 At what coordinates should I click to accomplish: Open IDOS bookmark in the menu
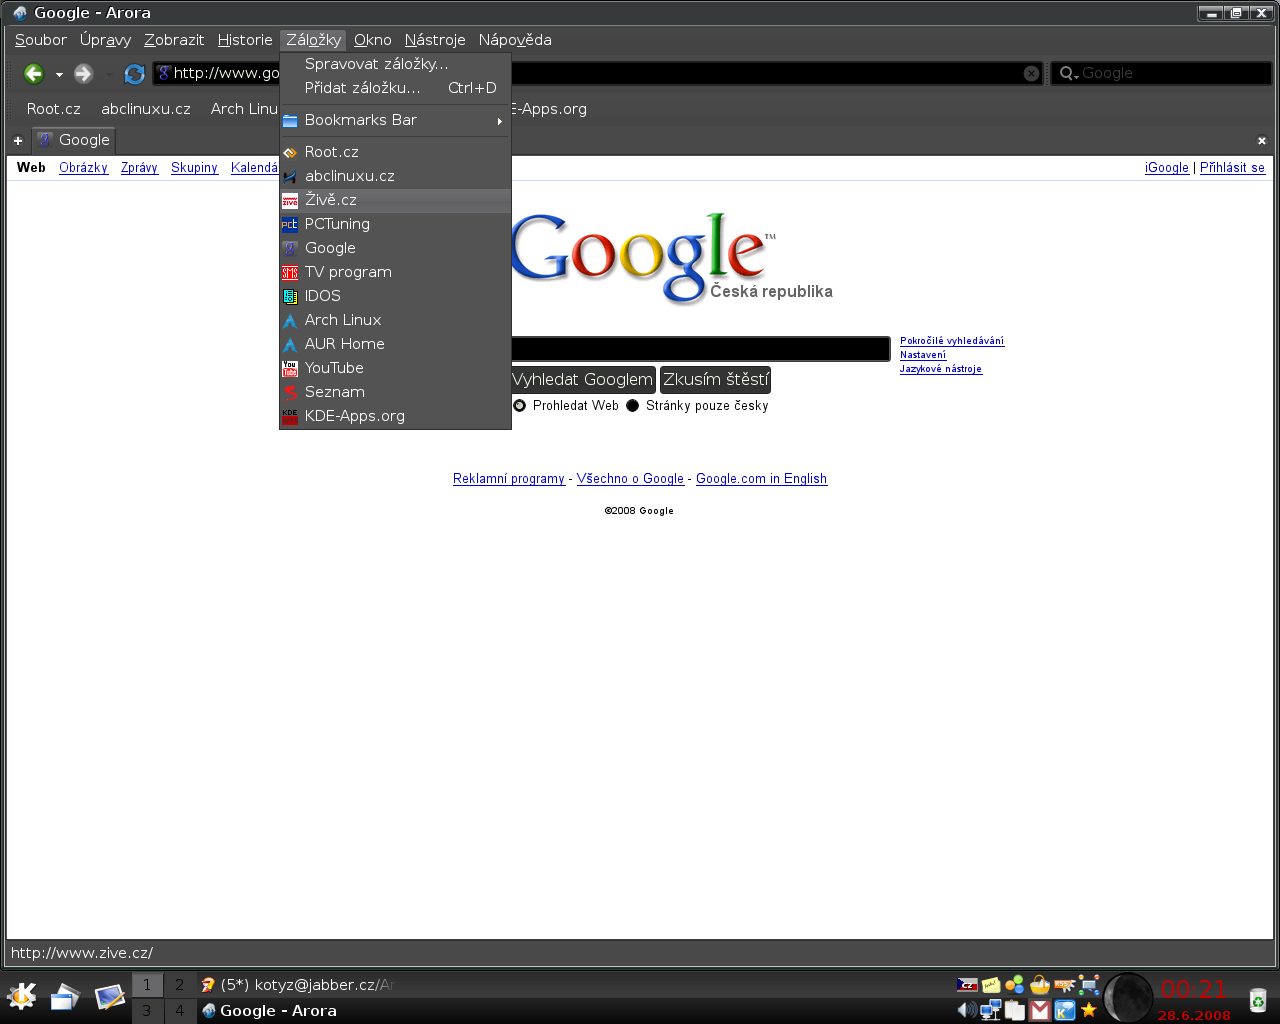pyautogui.click(x=395, y=296)
